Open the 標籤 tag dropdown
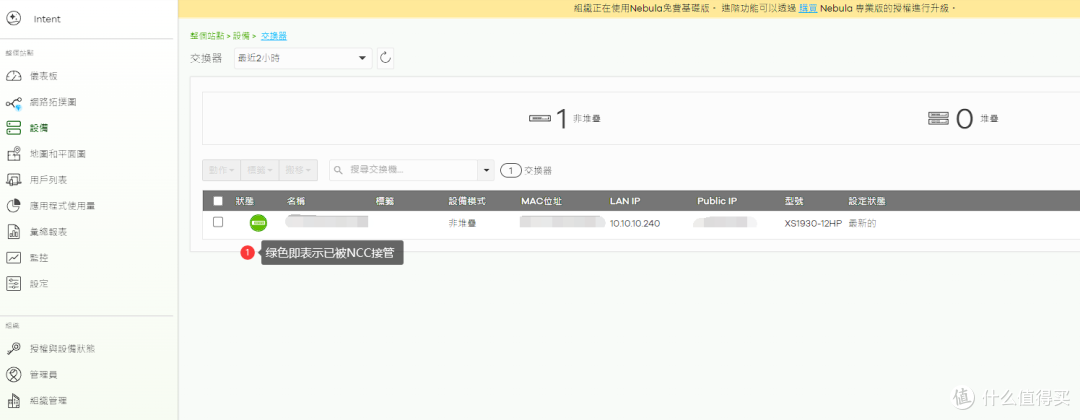 point(260,170)
